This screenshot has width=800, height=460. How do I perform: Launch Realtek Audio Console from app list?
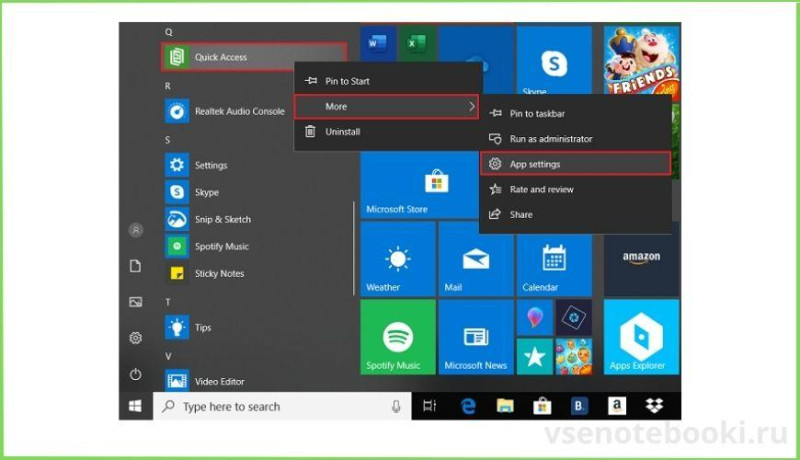pos(225,111)
